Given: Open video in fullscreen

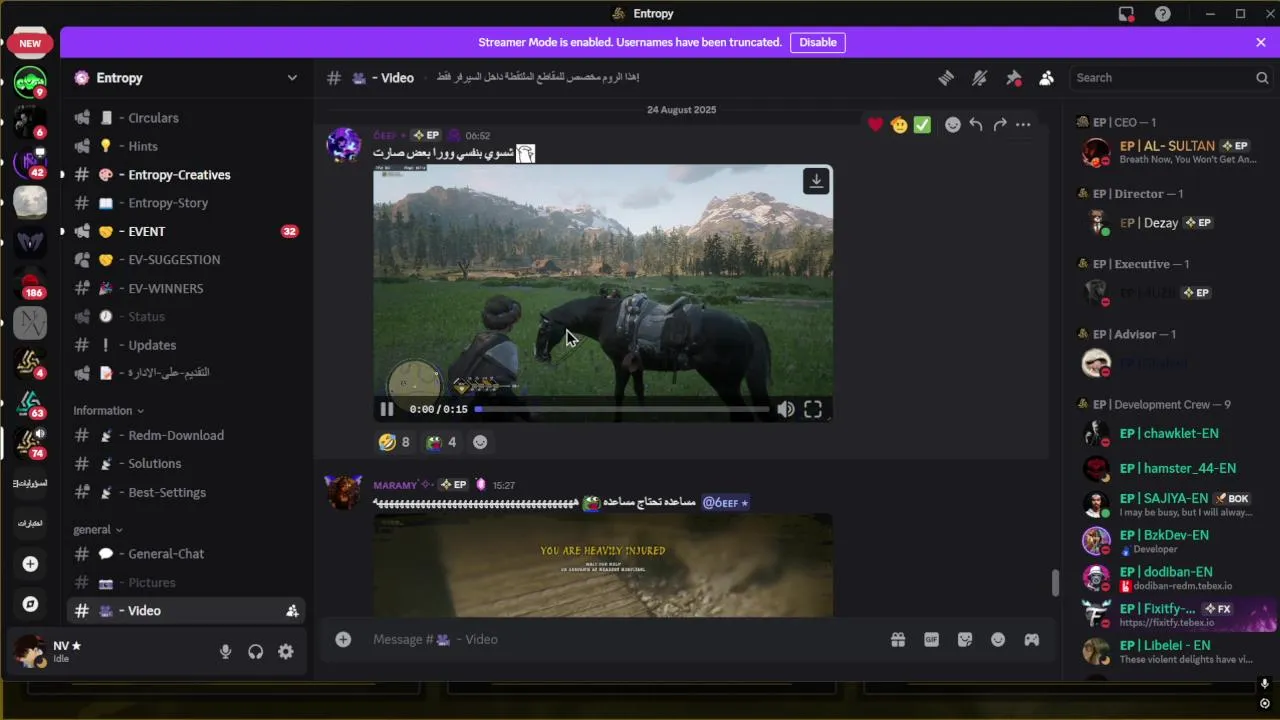Looking at the screenshot, I should (813, 409).
